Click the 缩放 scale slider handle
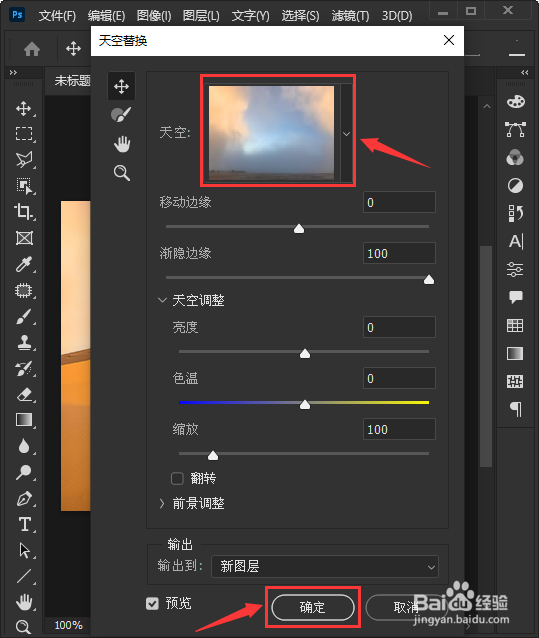This screenshot has height=638, width=539. [x=213, y=455]
